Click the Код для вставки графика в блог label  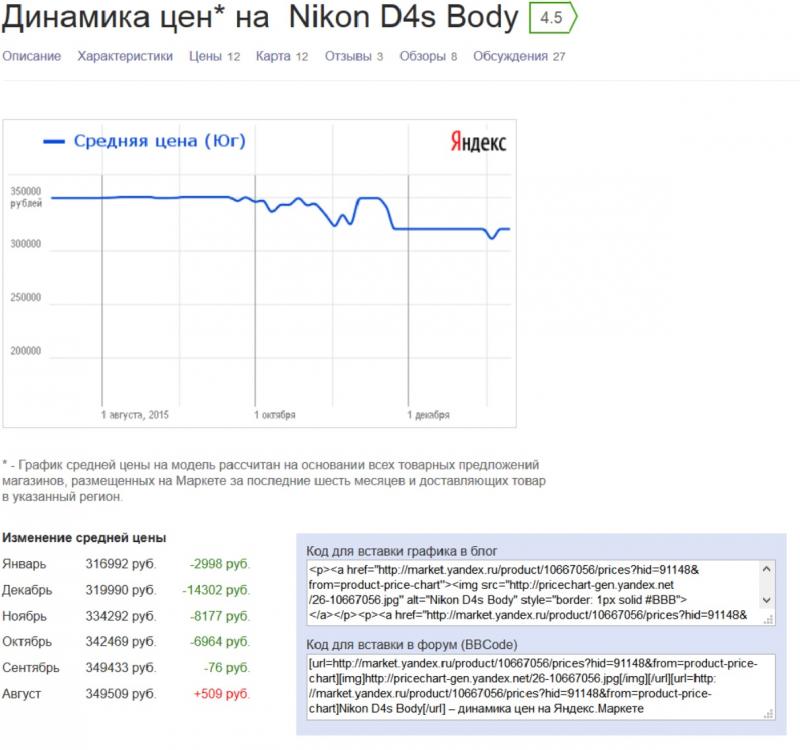[402, 551]
